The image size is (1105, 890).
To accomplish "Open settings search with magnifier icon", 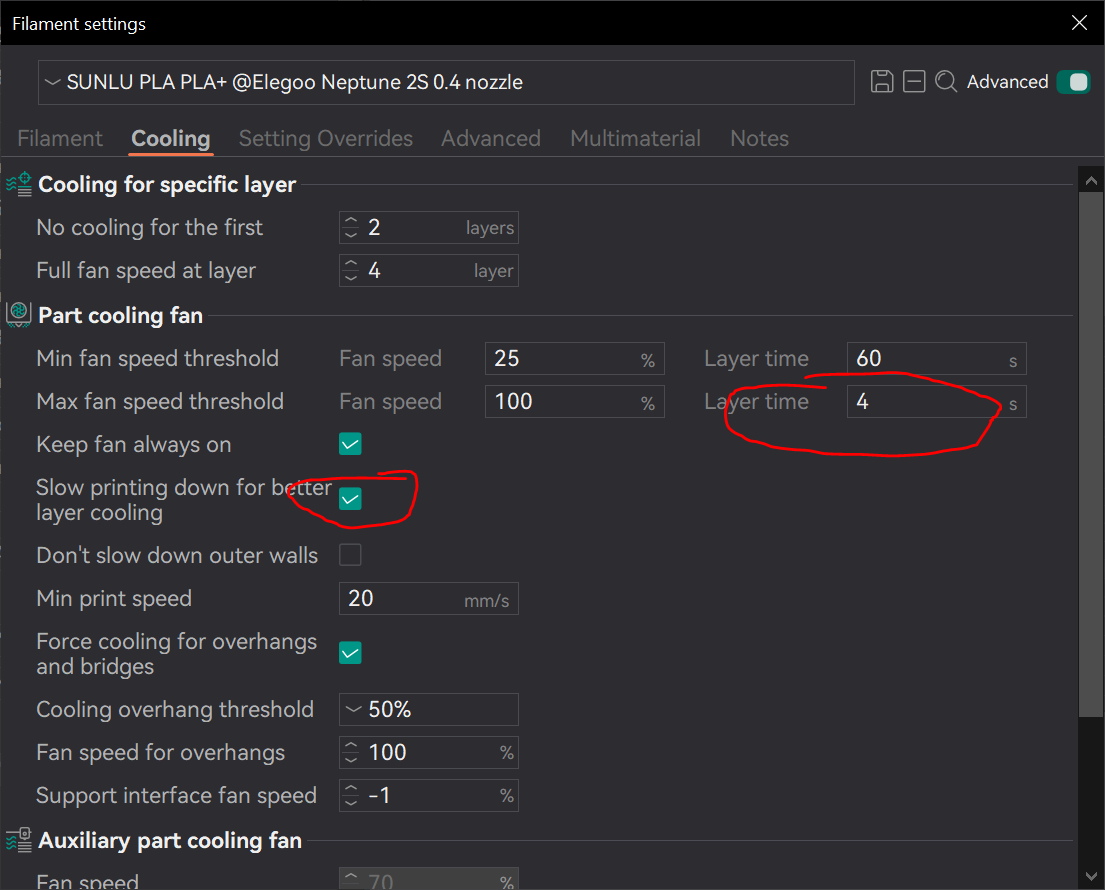I will [946, 82].
